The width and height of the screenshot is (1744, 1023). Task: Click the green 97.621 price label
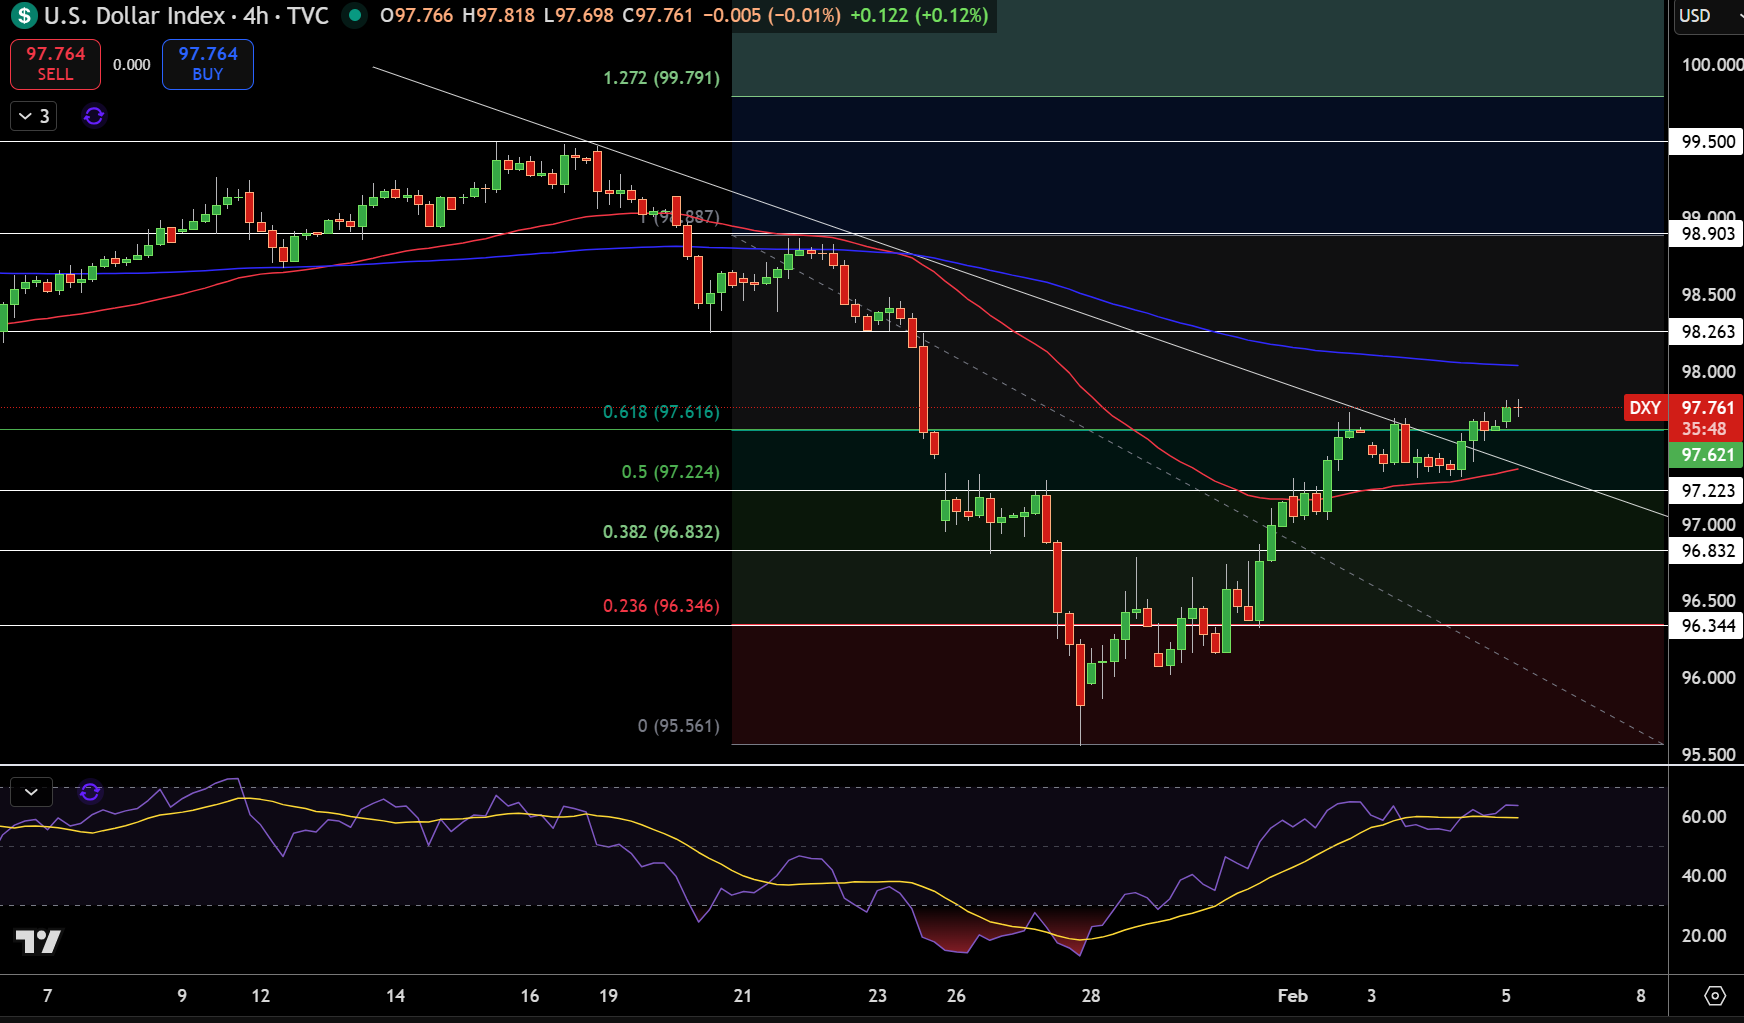pos(1707,455)
